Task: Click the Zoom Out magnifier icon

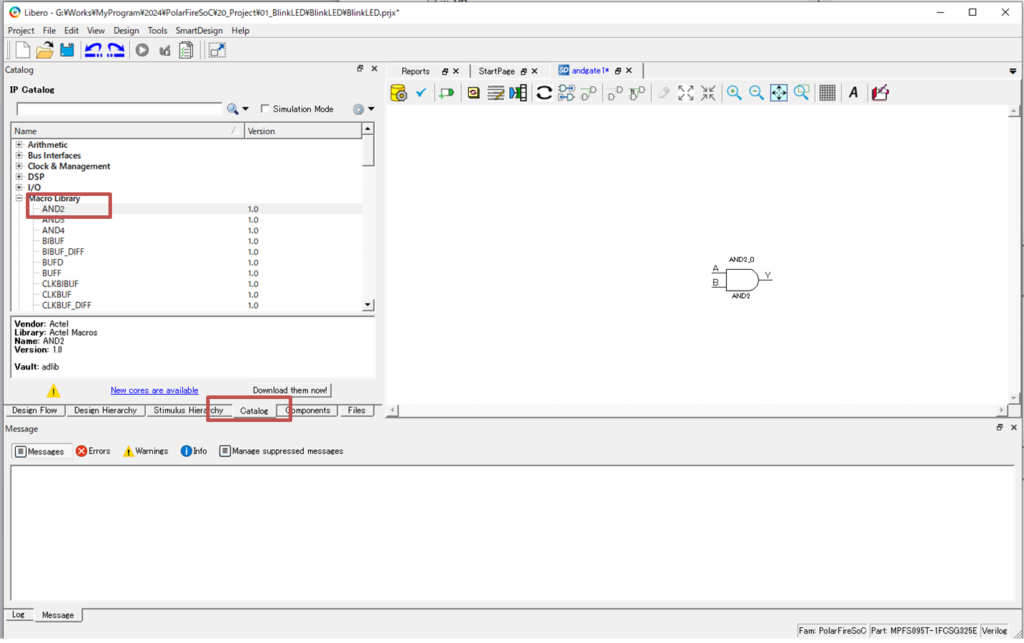Action: pyautogui.click(x=756, y=93)
